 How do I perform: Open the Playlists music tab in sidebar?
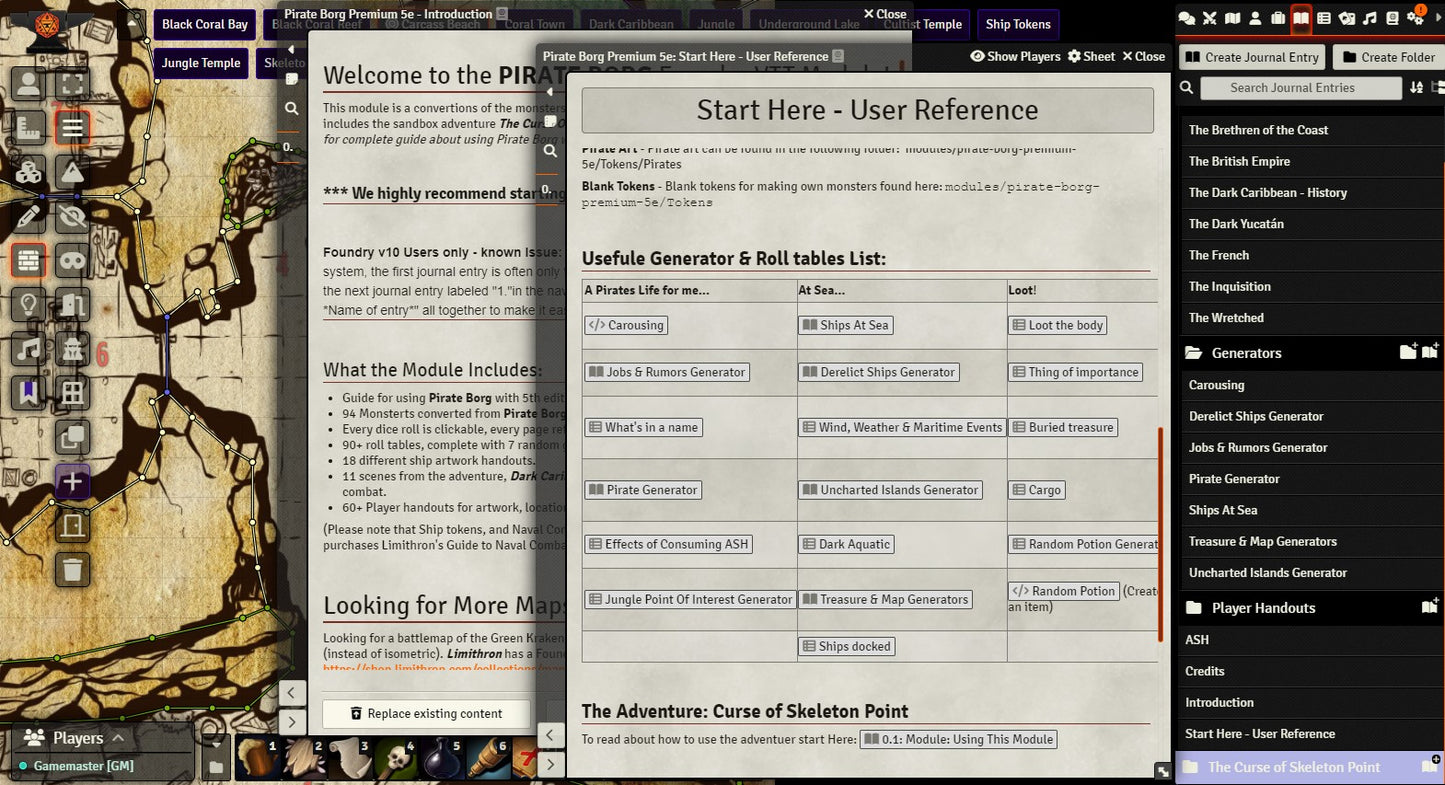click(x=1369, y=18)
